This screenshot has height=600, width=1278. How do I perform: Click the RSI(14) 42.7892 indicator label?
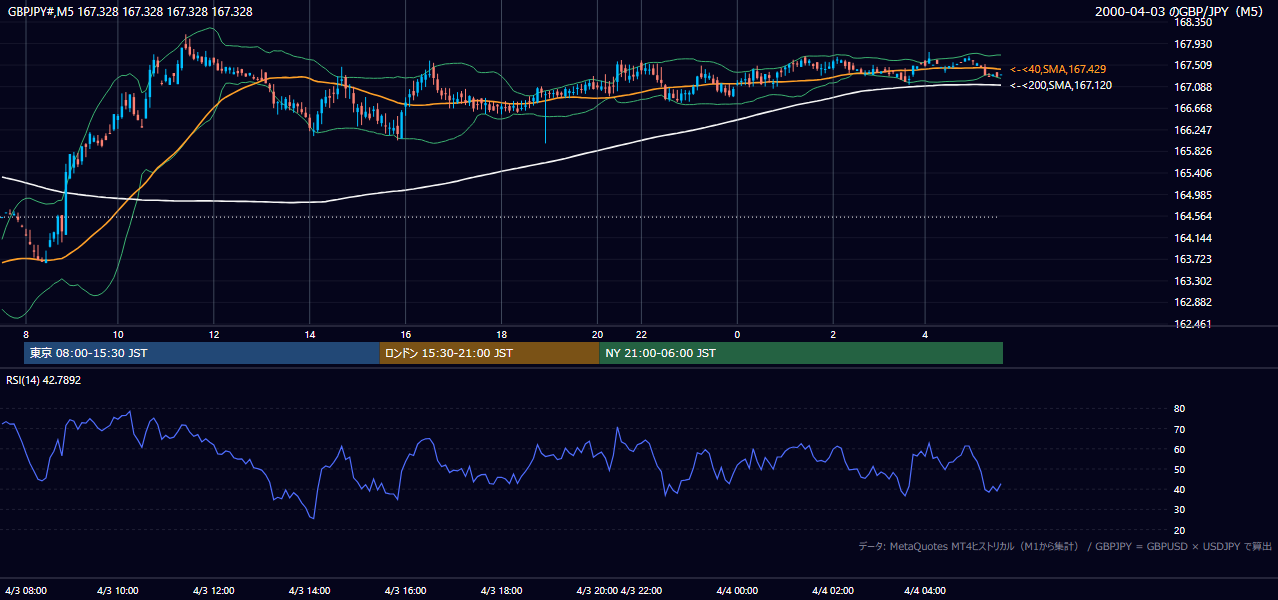(44, 380)
